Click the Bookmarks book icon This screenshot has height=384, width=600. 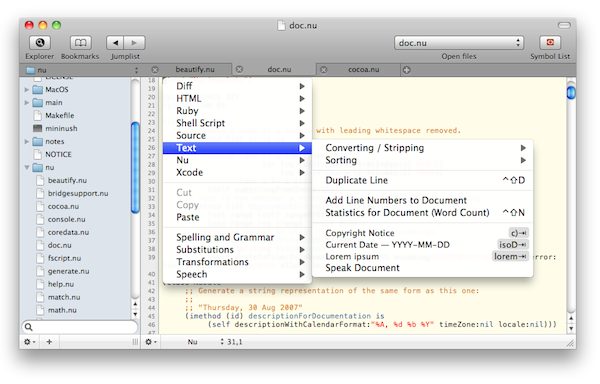pyautogui.click(x=80, y=42)
